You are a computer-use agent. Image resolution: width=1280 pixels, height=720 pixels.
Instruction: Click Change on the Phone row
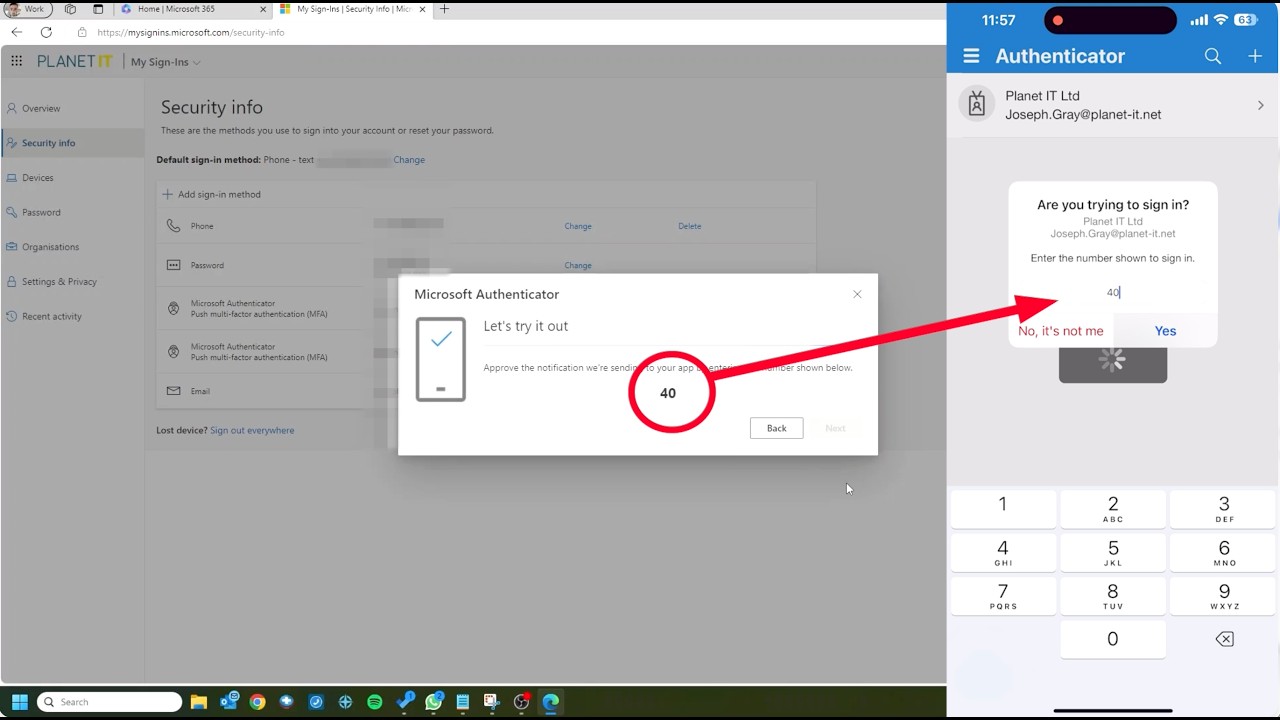pyautogui.click(x=578, y=226)
